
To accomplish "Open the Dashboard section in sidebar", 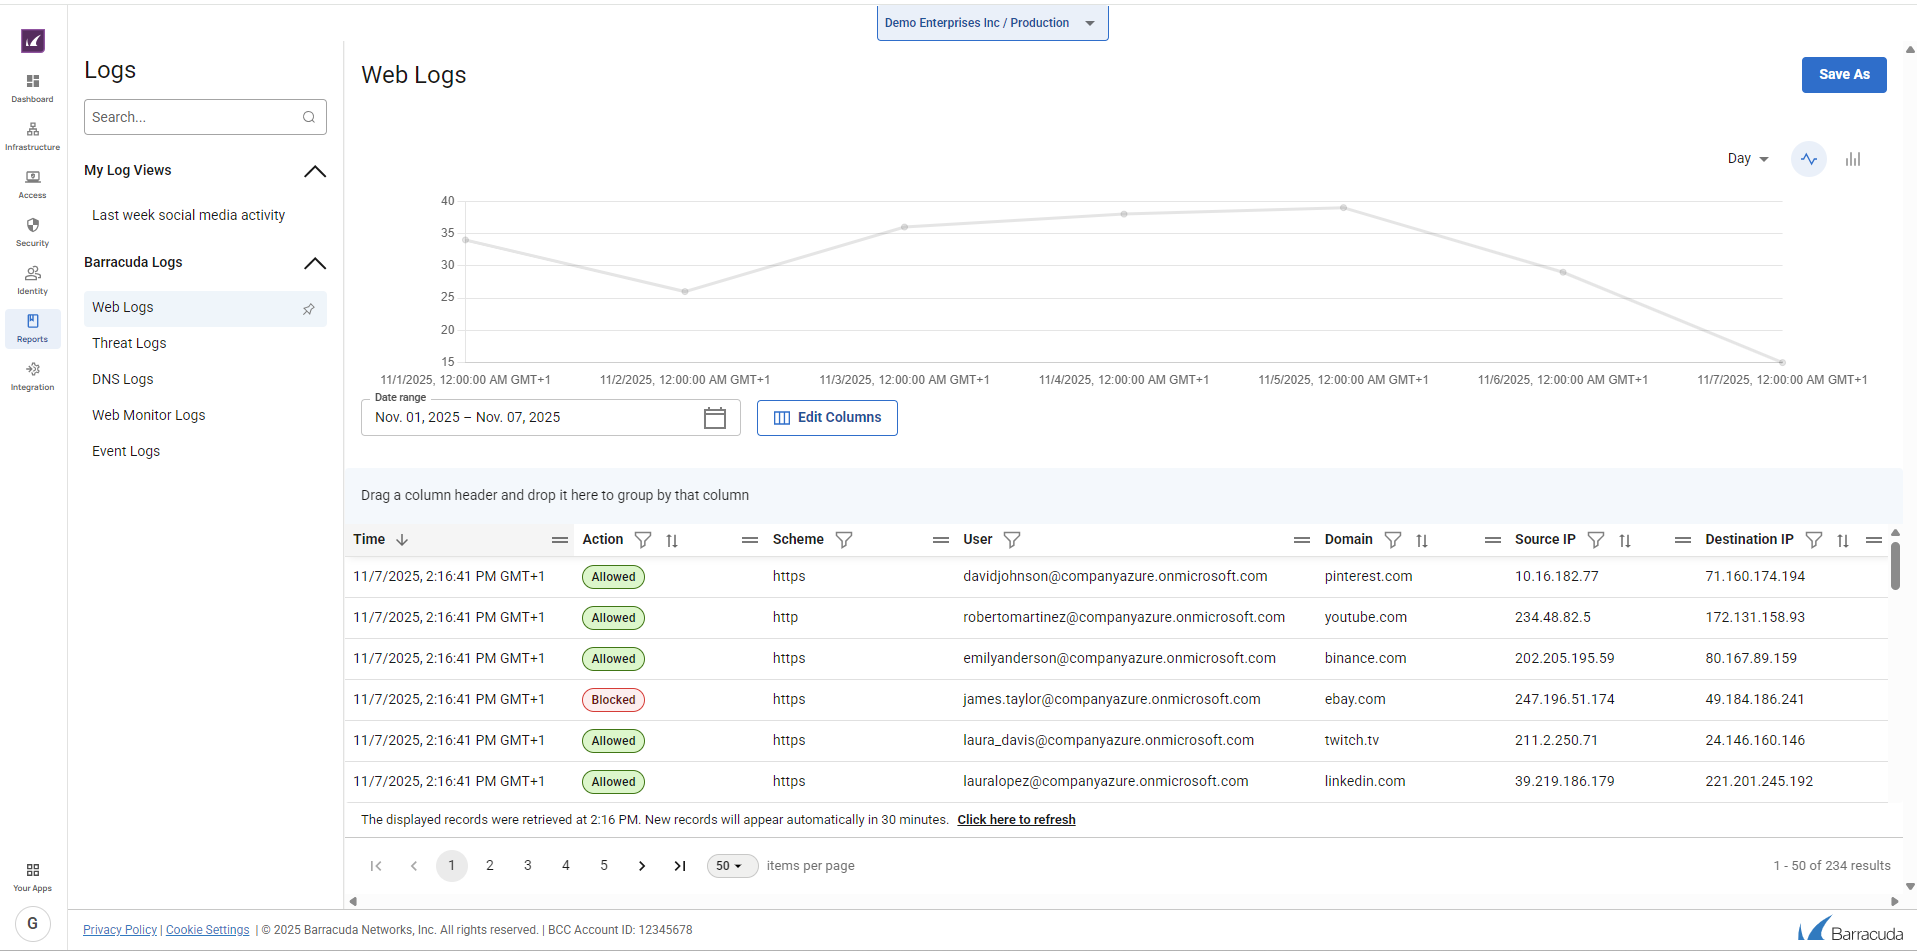I will click(x=32, y=87).
